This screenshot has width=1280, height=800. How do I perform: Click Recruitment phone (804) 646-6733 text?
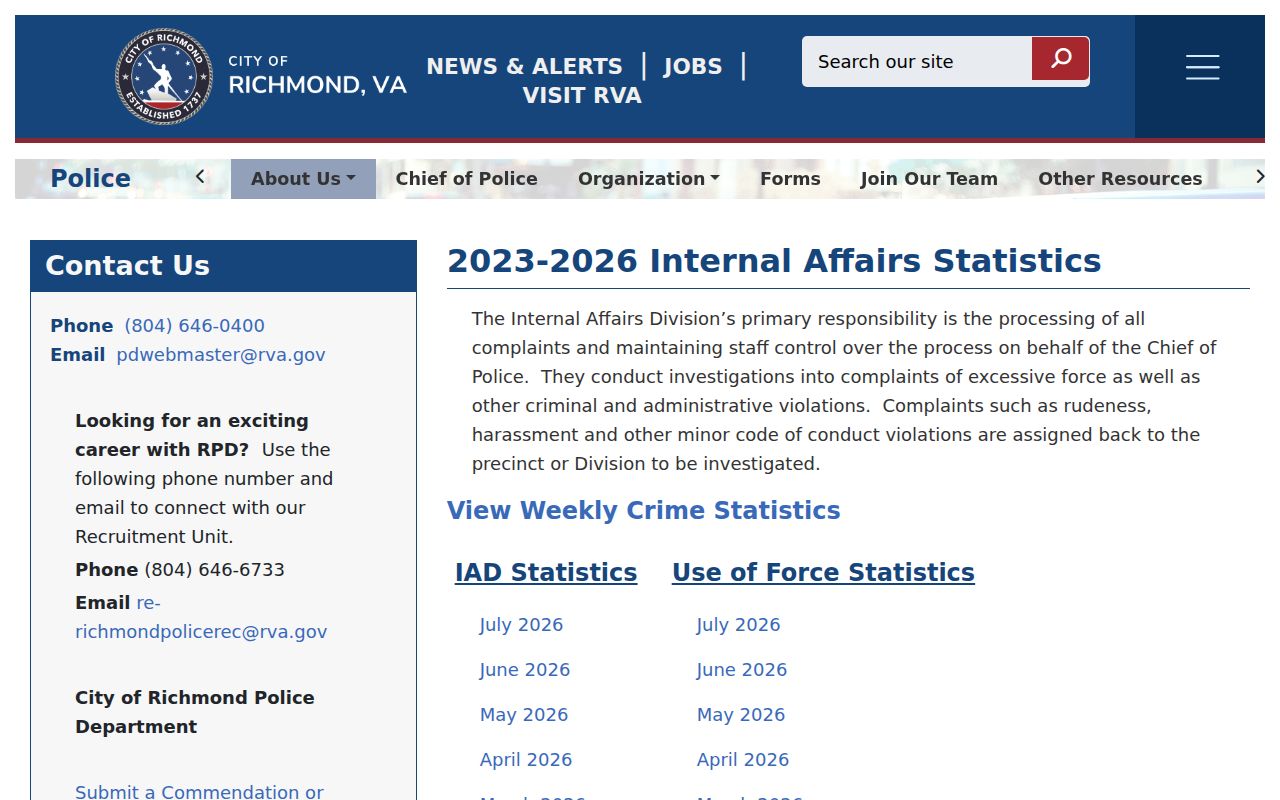pos(214,569)
